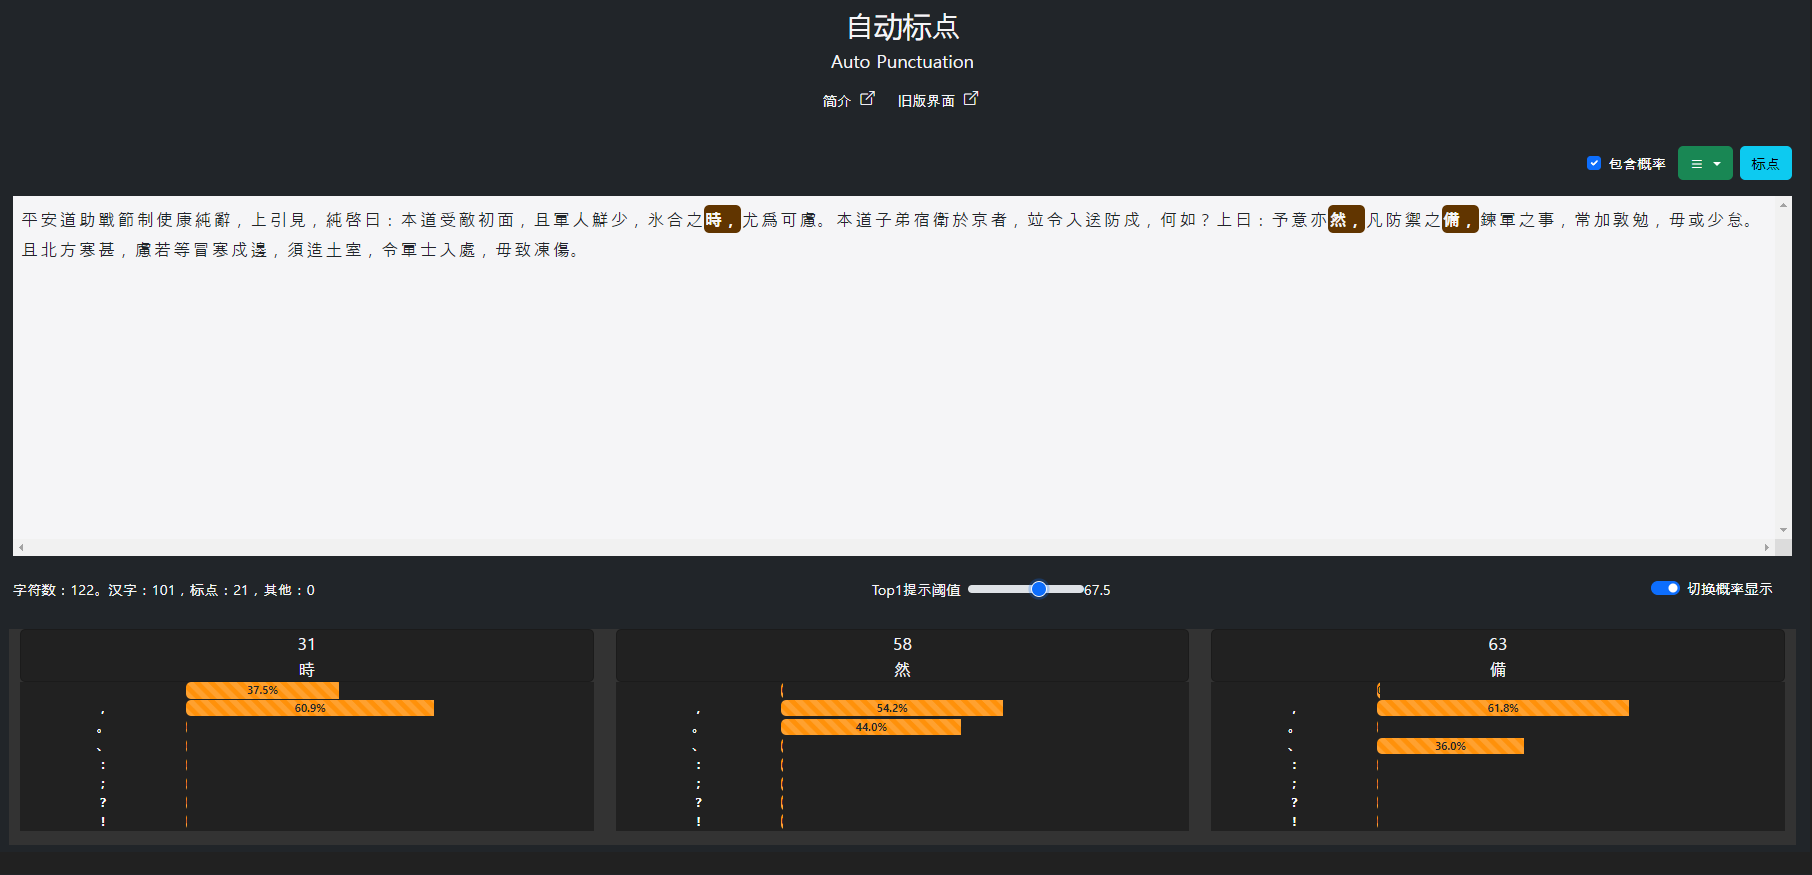Uncheck the 包含概率 checkbox

(x=1594, y=163)
